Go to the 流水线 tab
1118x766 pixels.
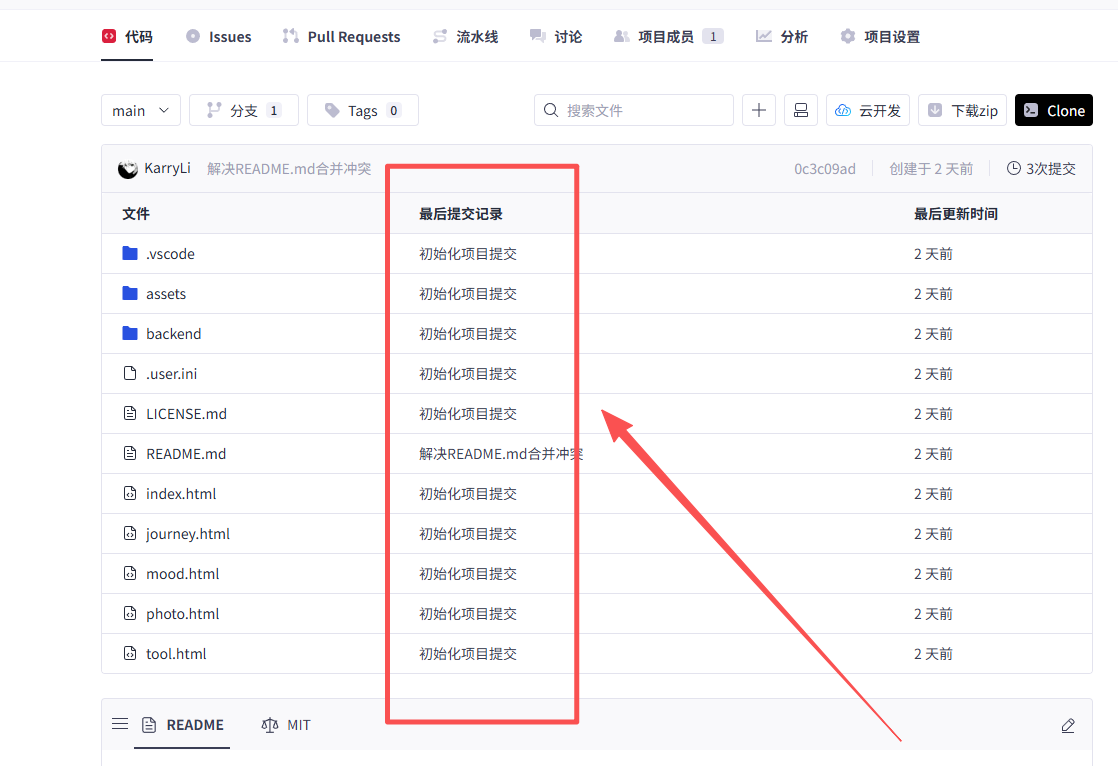(466, 36)
